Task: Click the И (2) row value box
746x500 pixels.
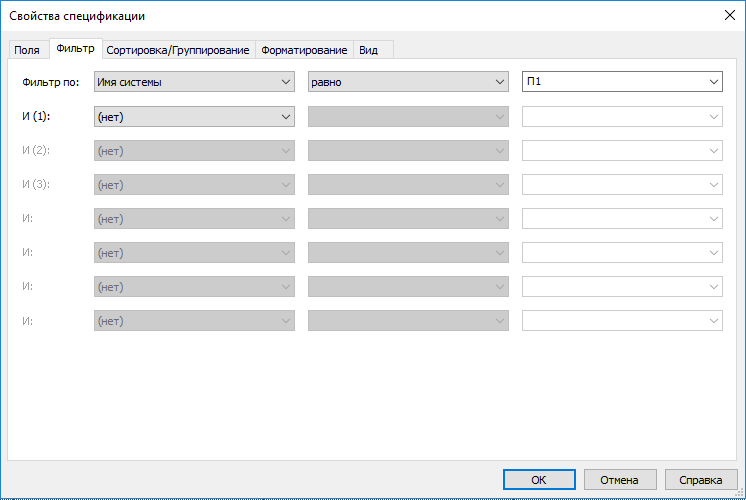Action: (622, 151)
